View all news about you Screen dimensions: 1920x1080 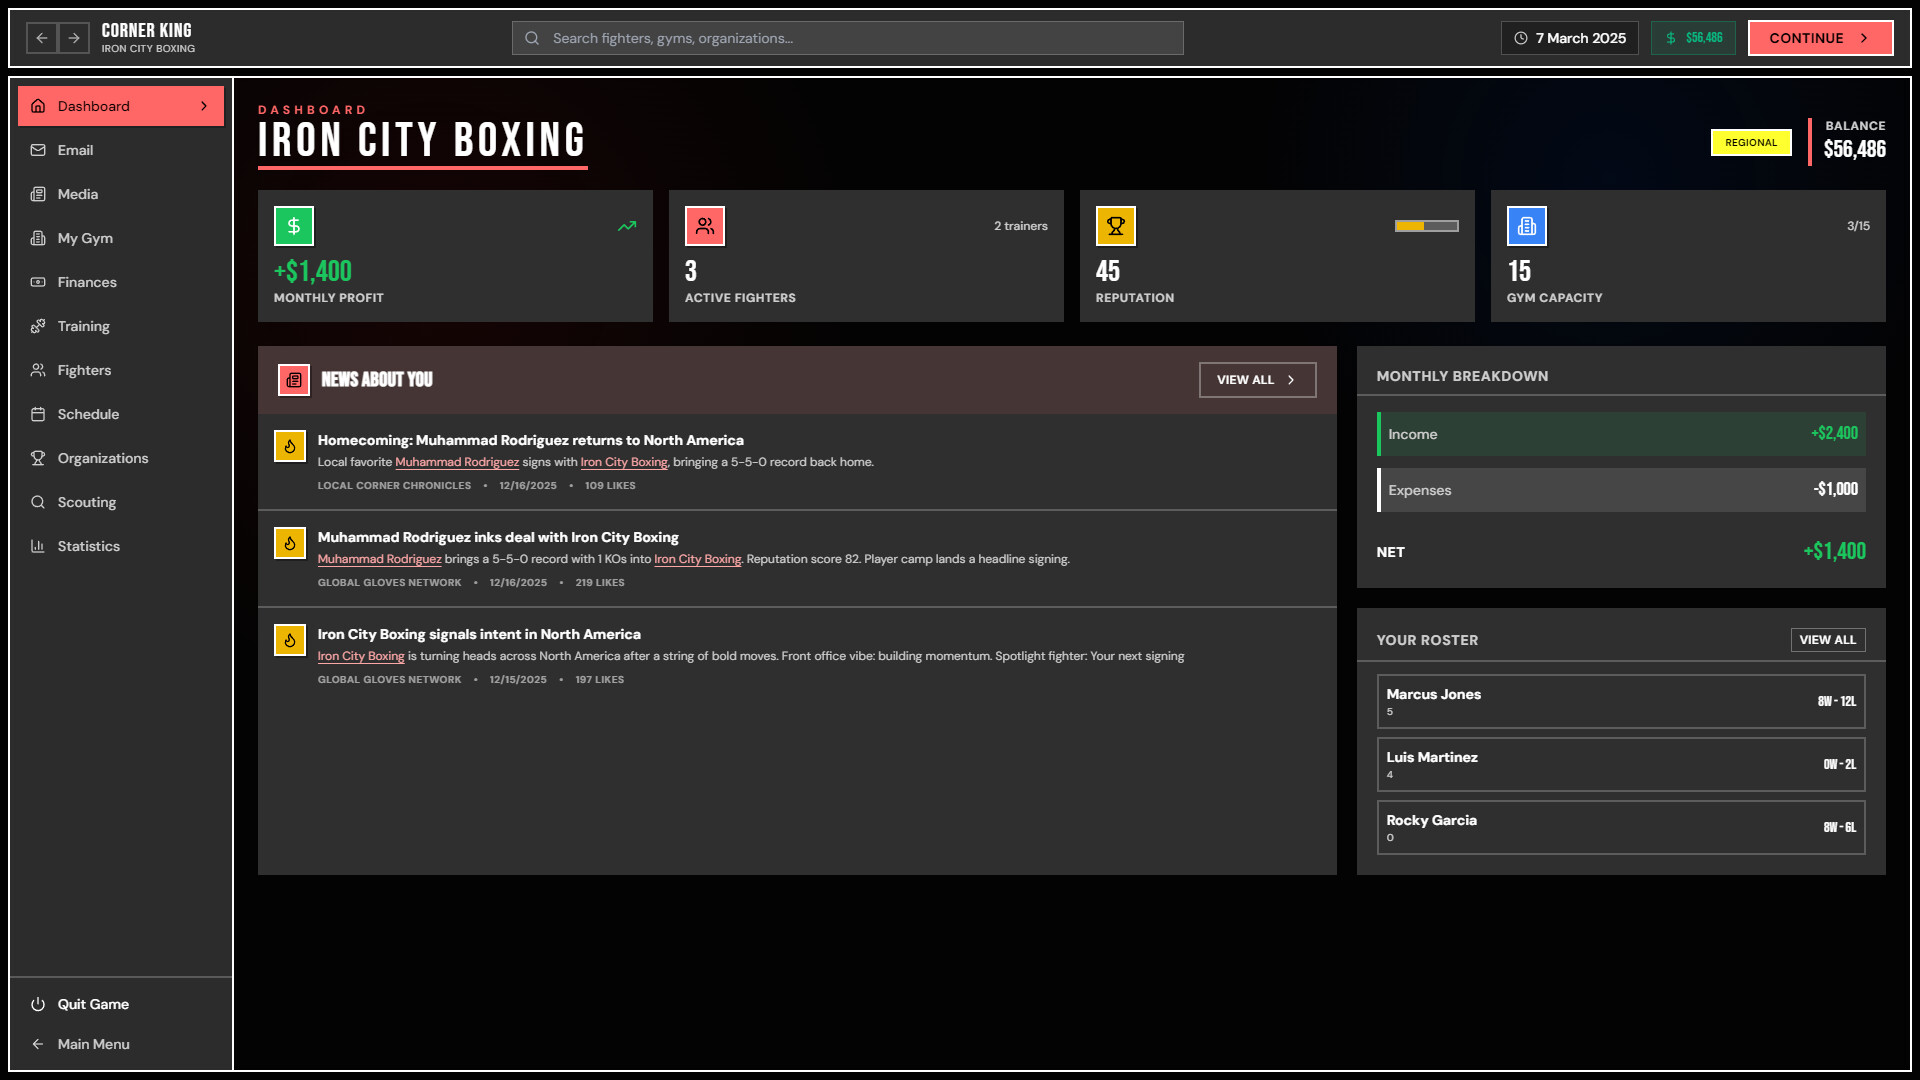click(1257, 380)
